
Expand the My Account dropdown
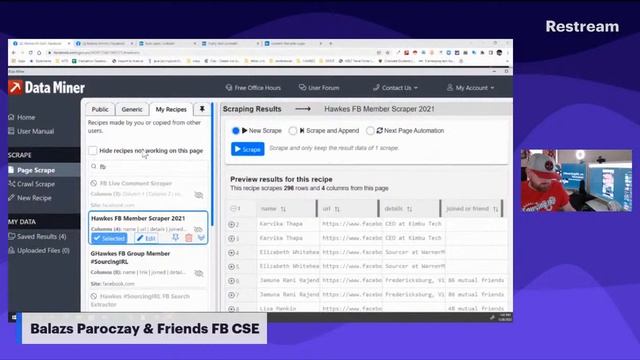pyautogui.click(x=470, y=88)
